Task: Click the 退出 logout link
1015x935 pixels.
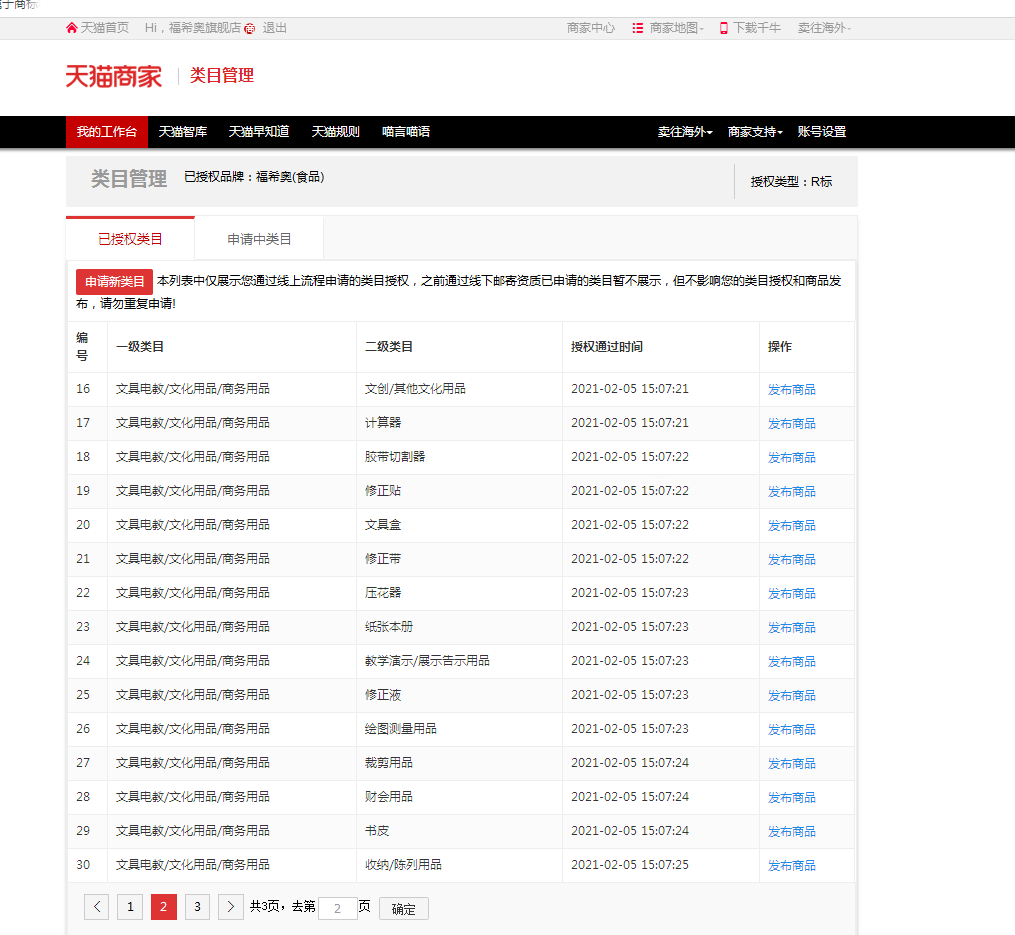Action: pyautogui.click(x=274, y=28)
